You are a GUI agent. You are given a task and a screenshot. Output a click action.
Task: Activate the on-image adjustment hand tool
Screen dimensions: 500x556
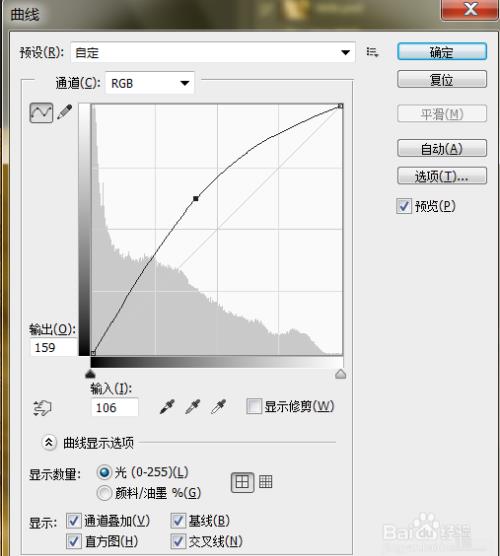42,408
